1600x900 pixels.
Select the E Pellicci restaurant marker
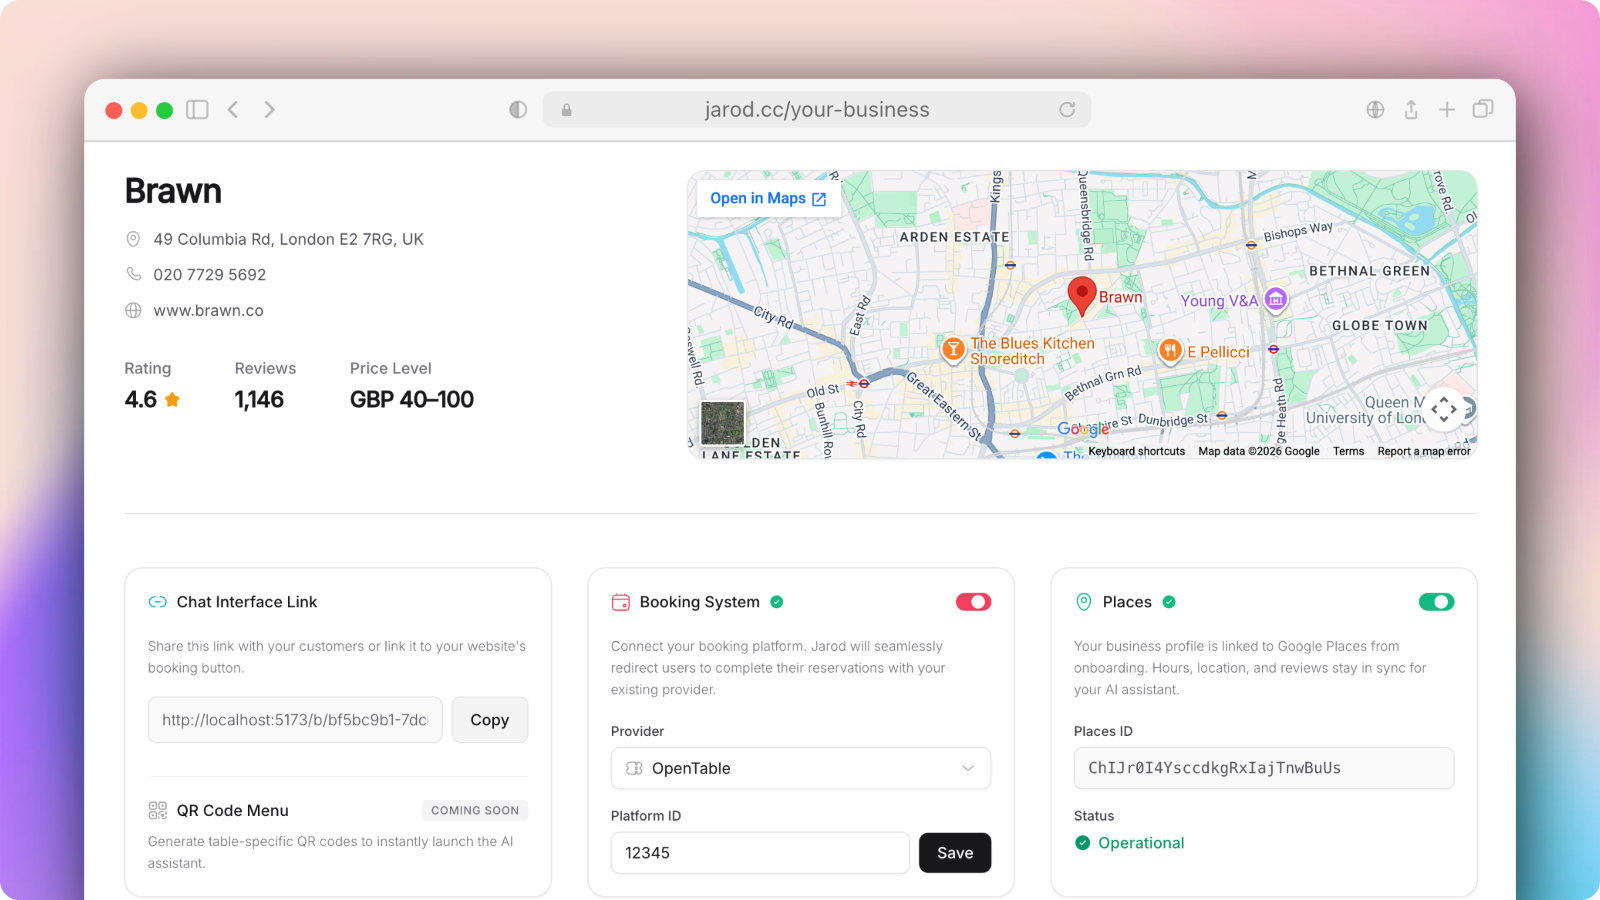pos(1170,350)
